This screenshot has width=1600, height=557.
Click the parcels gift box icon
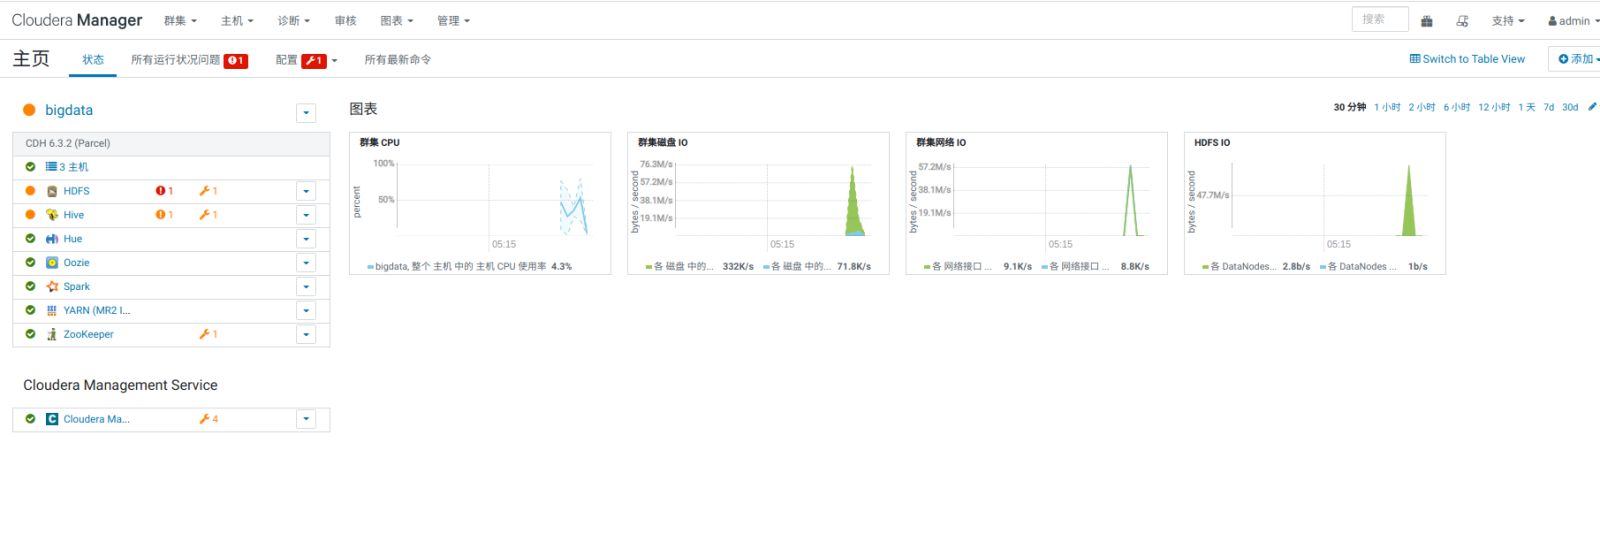[1426, 21]
